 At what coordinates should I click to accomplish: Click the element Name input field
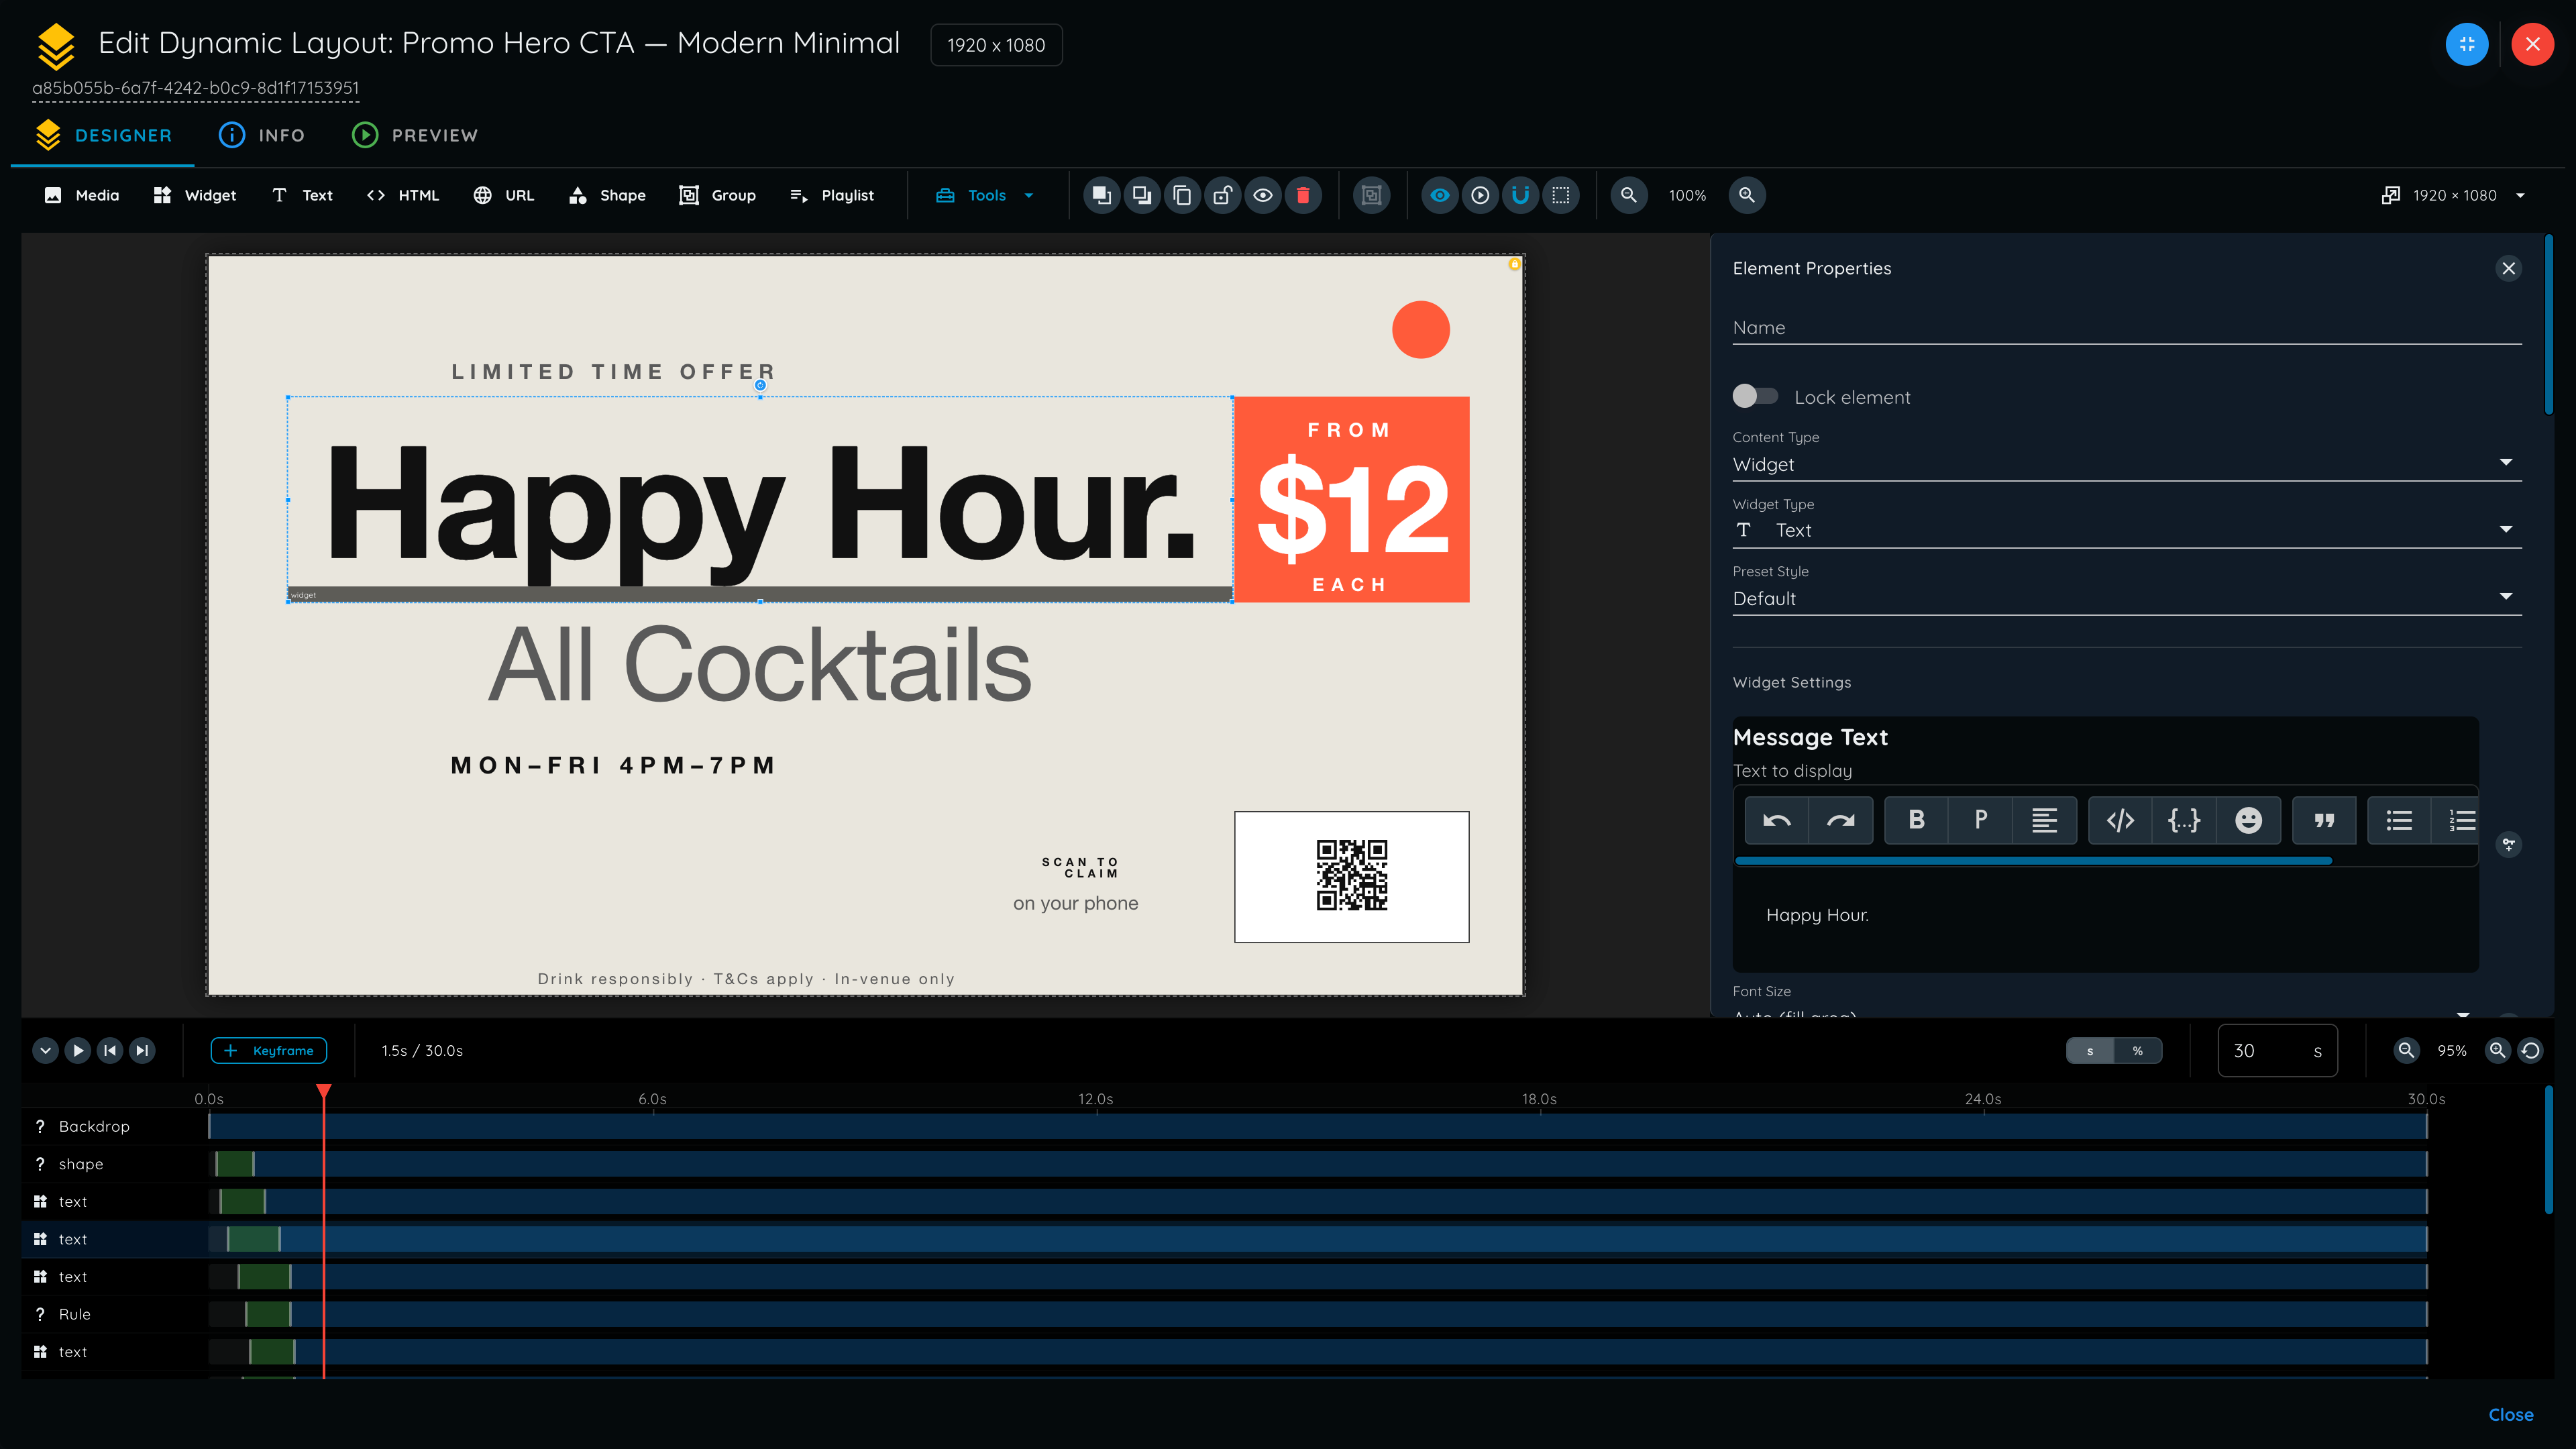[x=2127, y=328]
